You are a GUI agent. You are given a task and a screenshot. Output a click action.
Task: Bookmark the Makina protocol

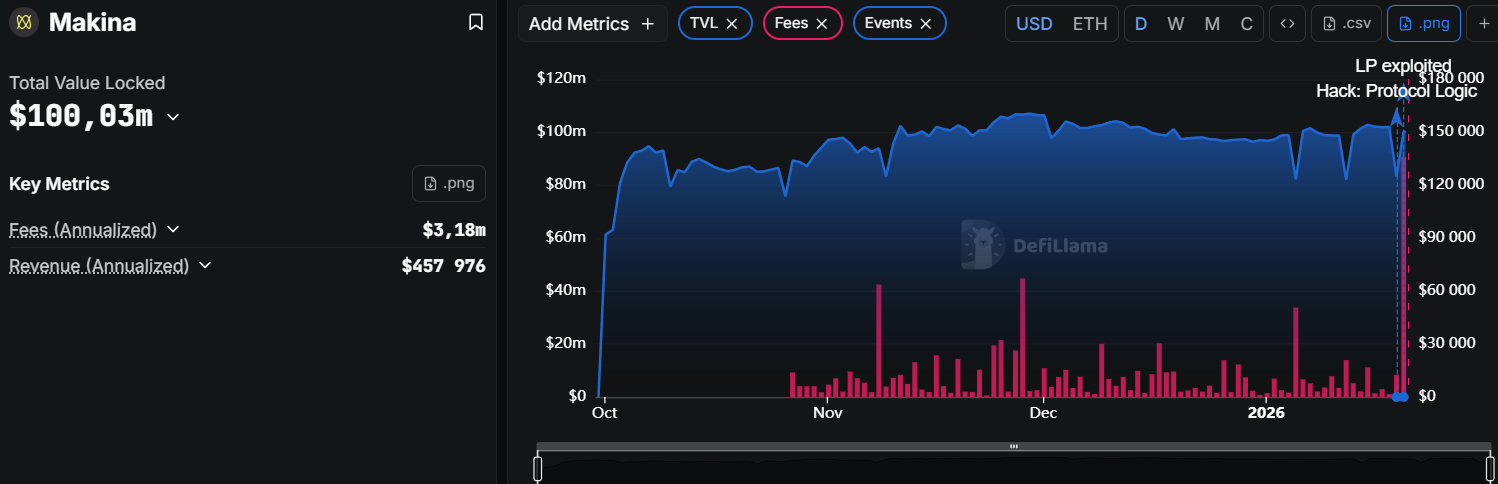click(x=476, y=22)
